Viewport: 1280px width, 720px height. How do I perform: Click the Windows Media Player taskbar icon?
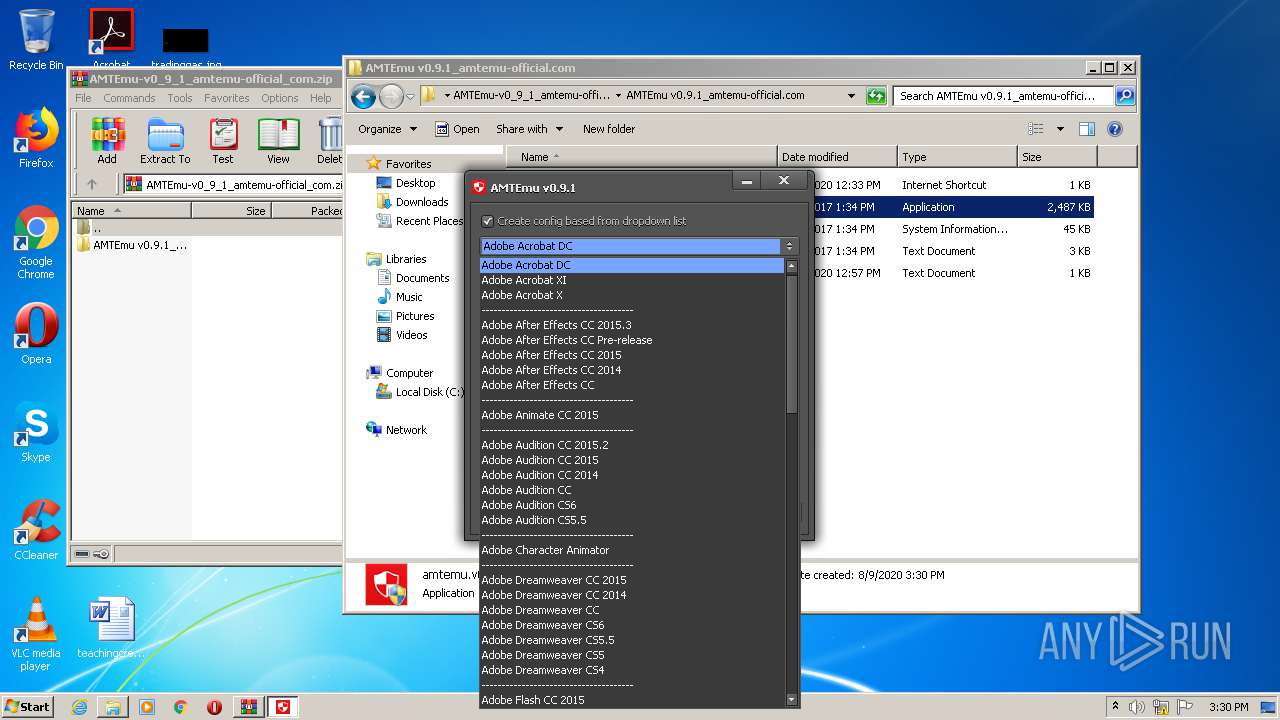pyautogui.click(x=147, y=707)
